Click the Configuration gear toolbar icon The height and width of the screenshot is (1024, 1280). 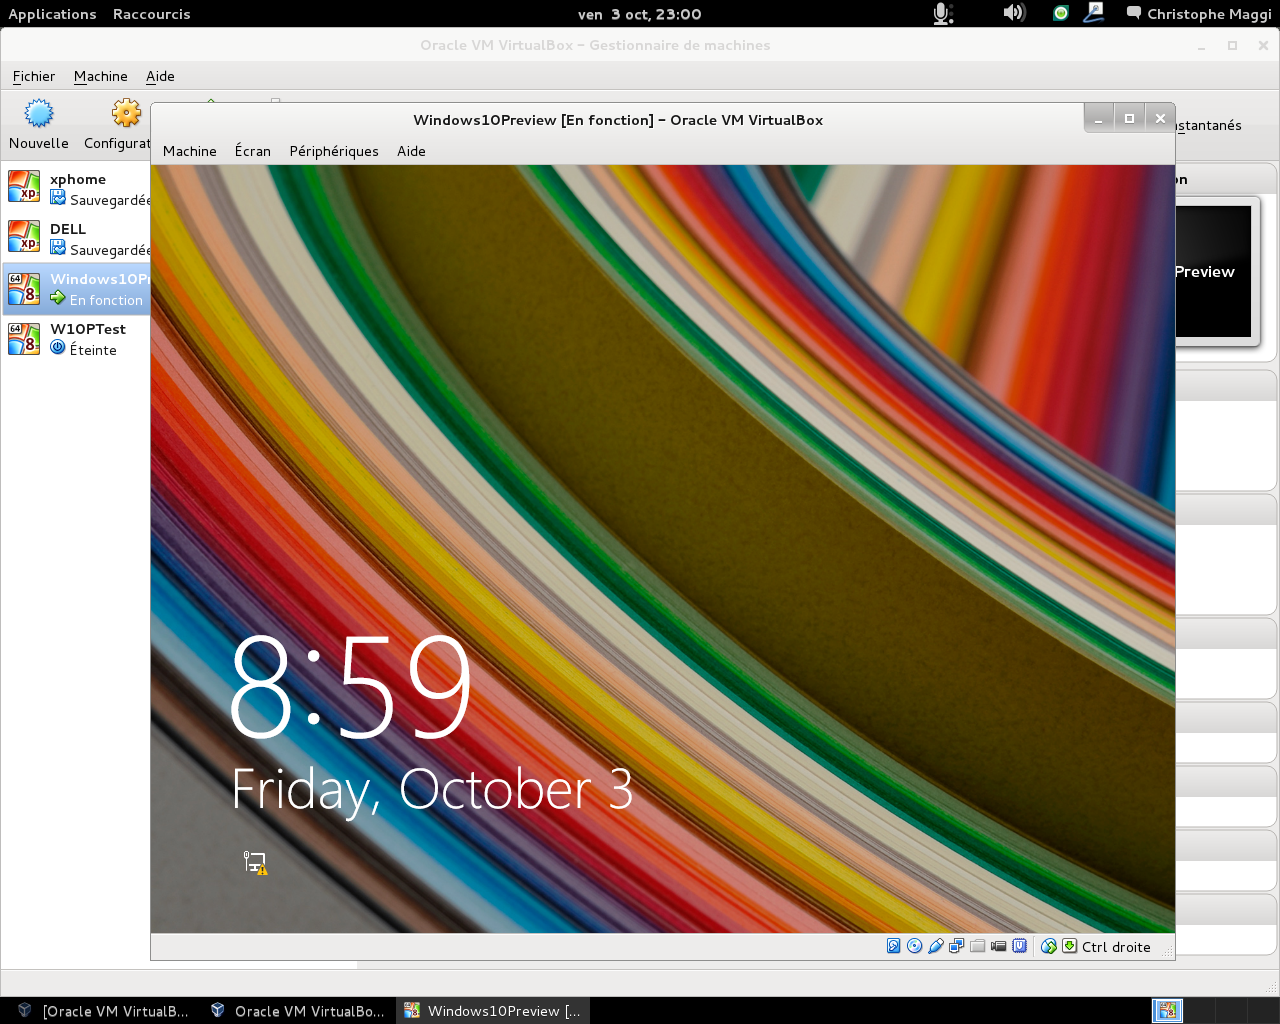pos(127,113)
